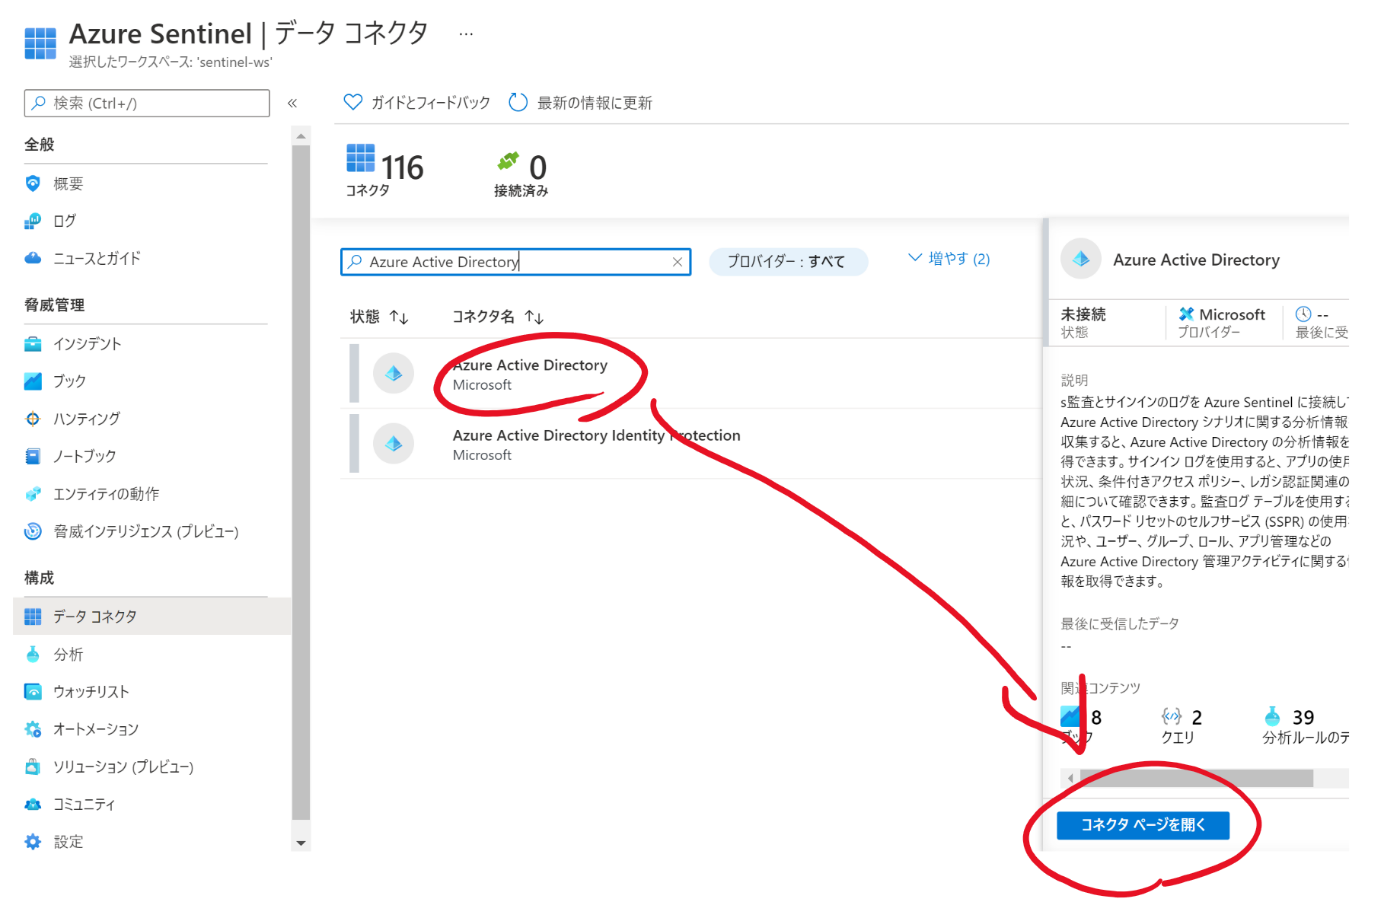Open 概要 in the sidebar
The image size is (1400, 902).
point(68,183)
